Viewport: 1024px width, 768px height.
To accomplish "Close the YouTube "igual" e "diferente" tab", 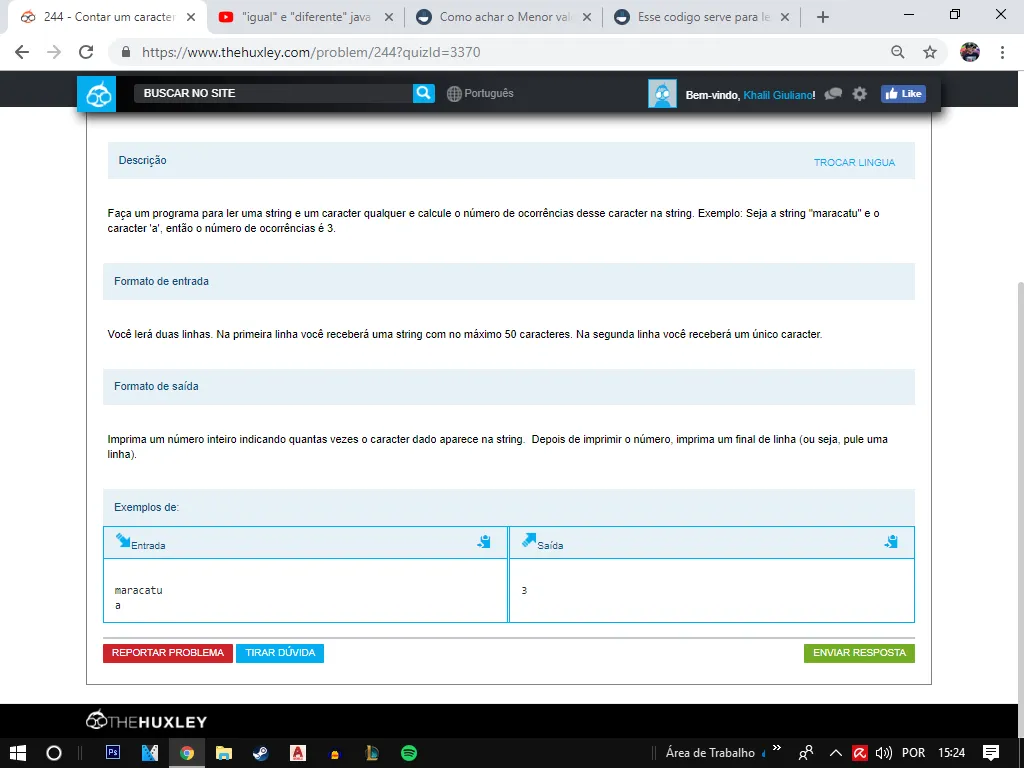I will pyautogui.click(x=389, y=18).
